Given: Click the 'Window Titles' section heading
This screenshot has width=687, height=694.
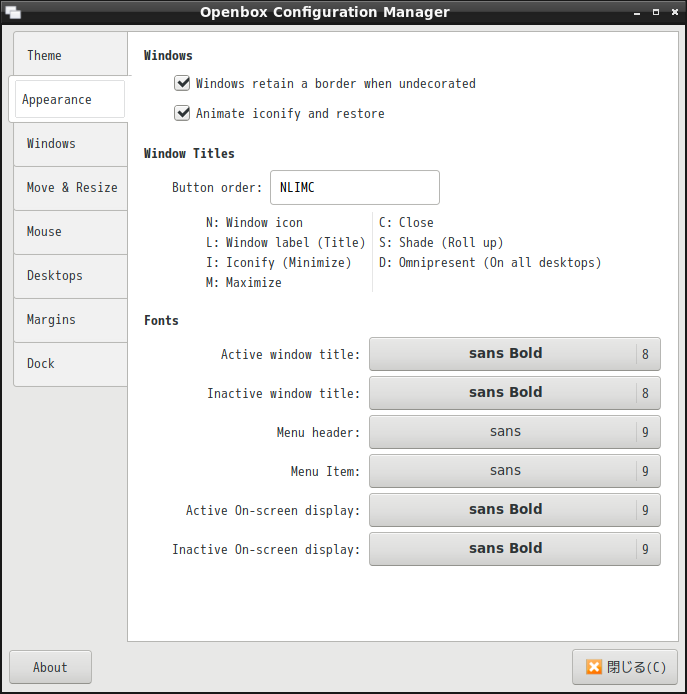Looking at the screenshot, I should [189, 154].
